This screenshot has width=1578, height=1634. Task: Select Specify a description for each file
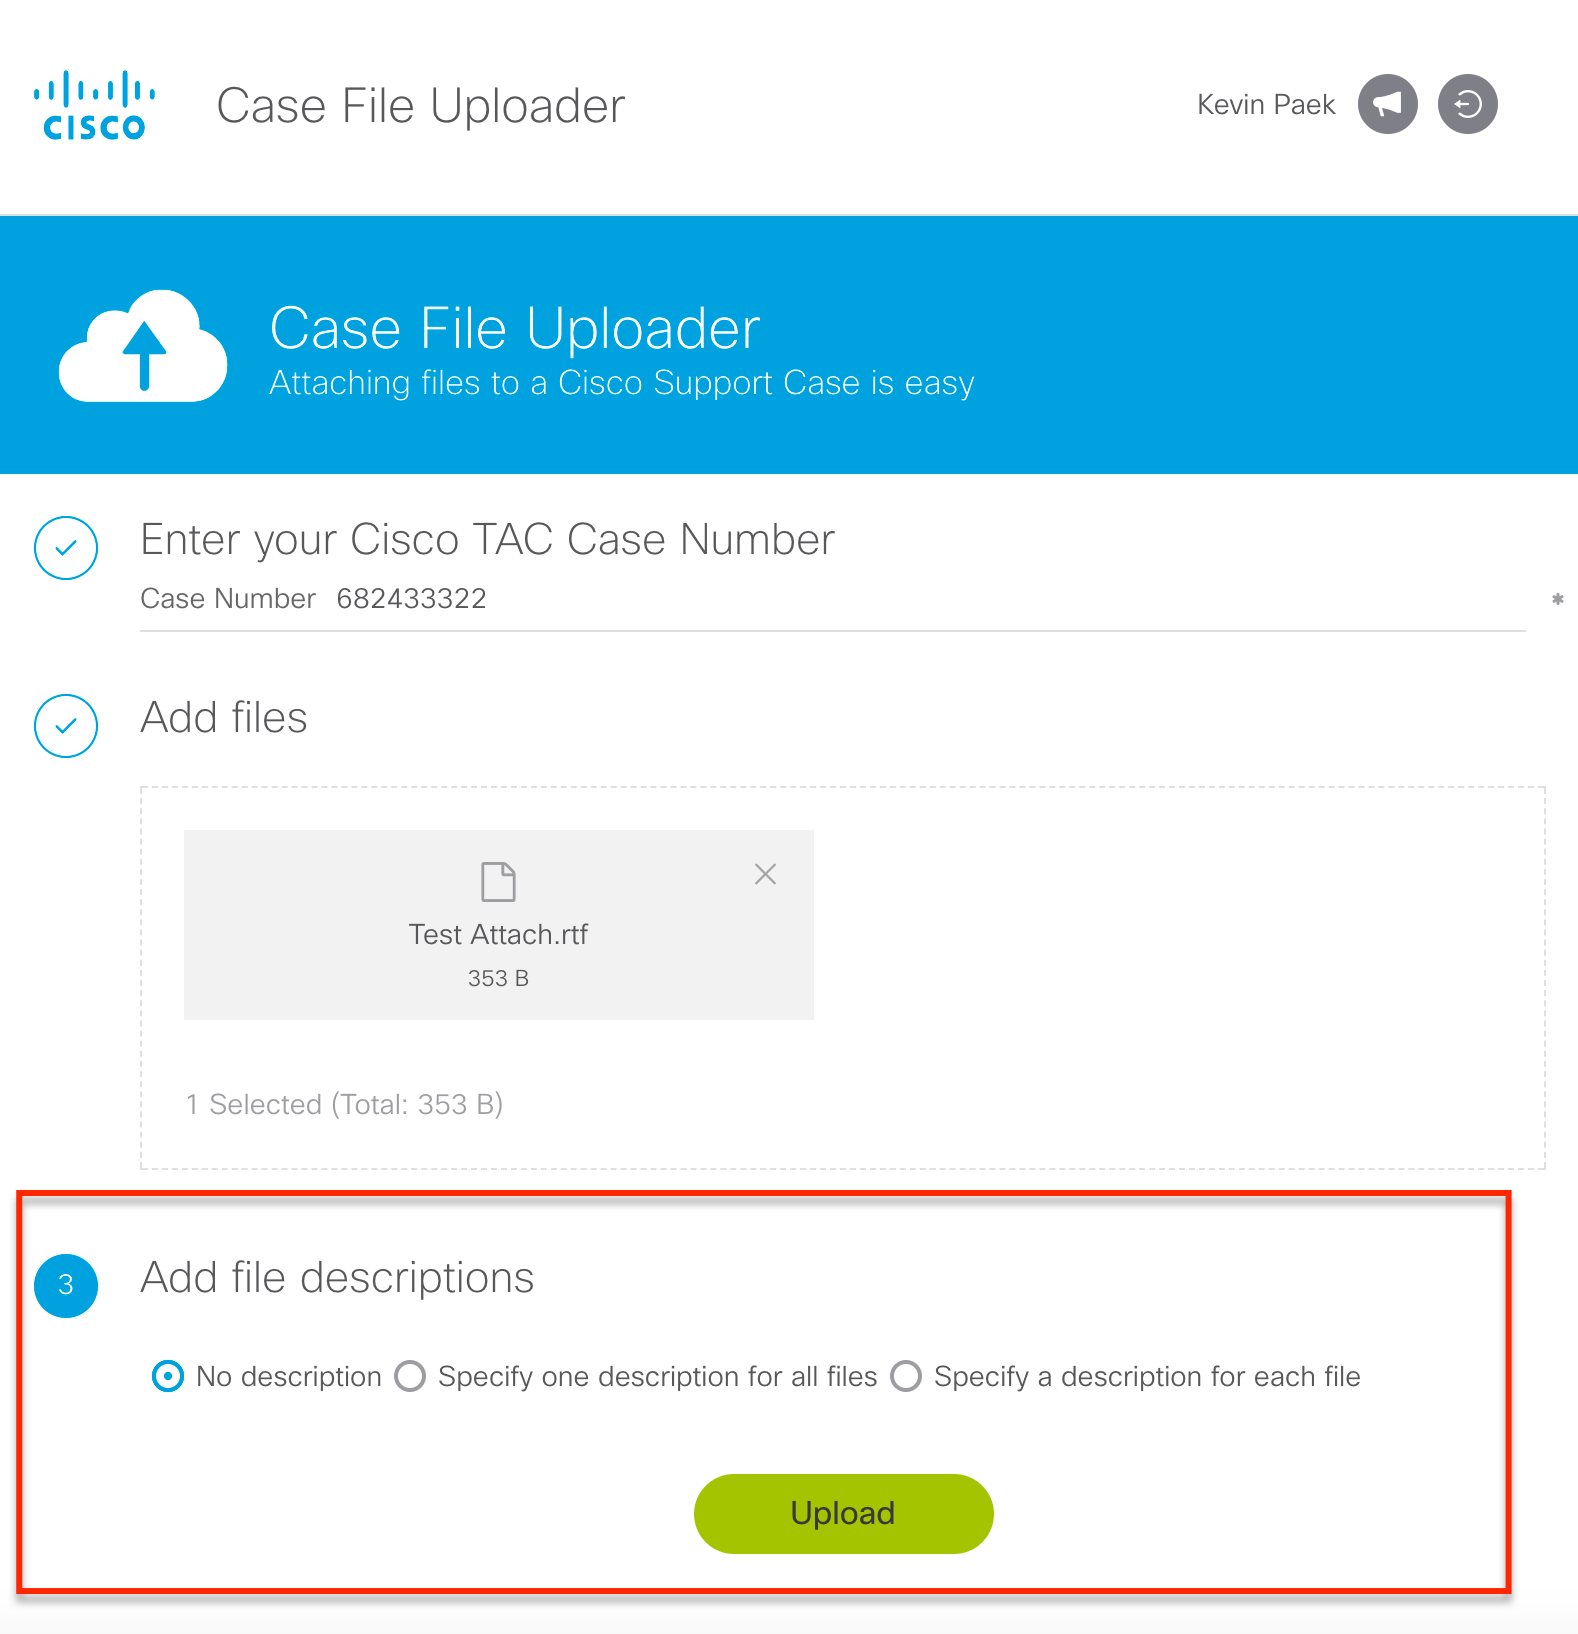[905, 1376]
